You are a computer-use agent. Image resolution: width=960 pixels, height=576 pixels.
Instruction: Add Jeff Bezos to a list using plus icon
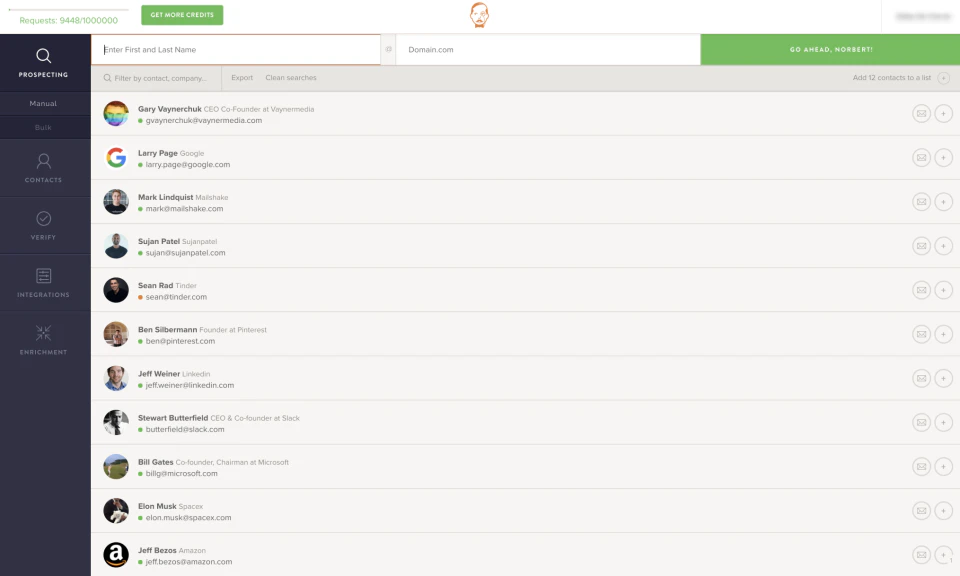click(944, 554)
